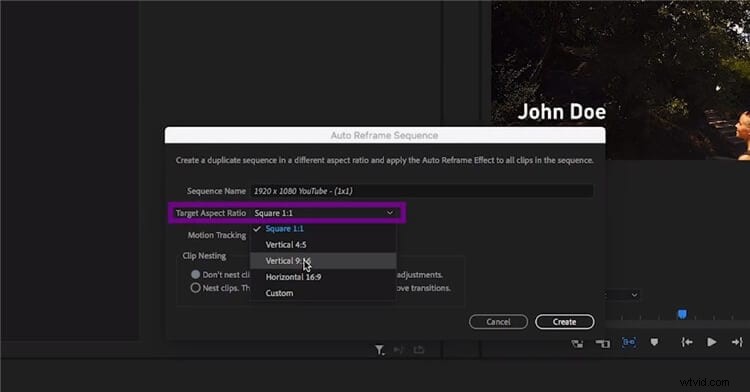The image size is (750, 392).
Task: Click the Cancel button
Action: (x=498, y=322)
